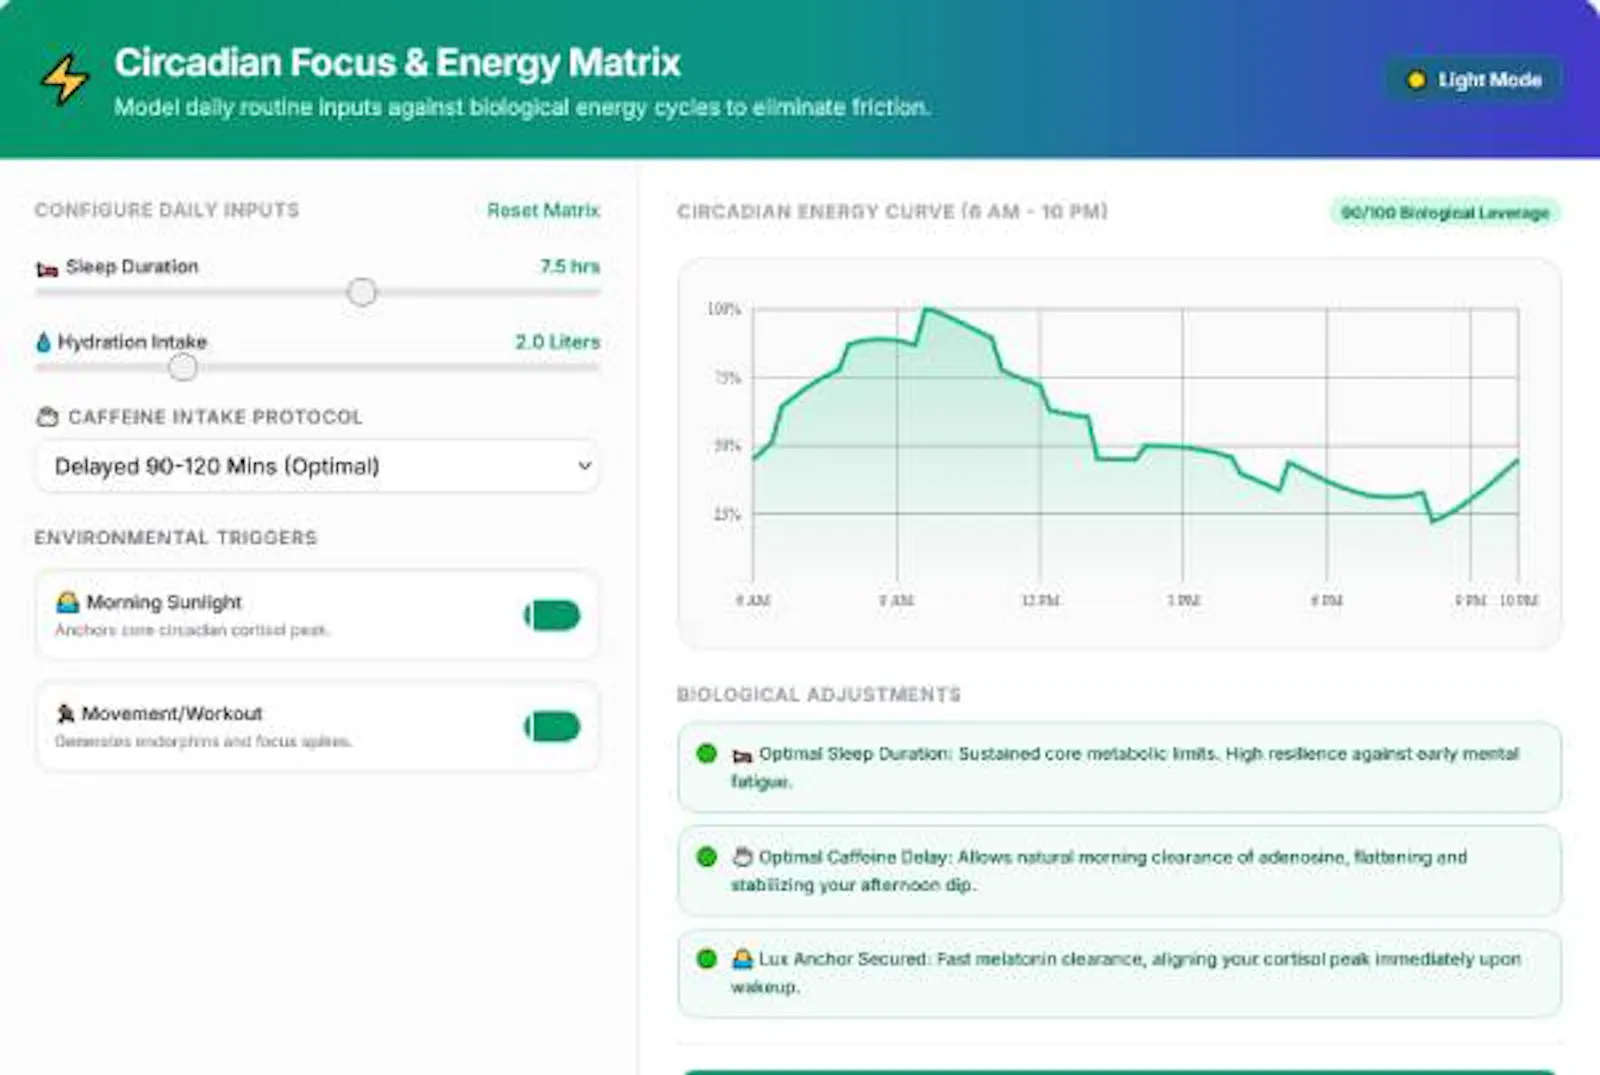Viewport: 1600px width, 1075px height.
Task: Click the circadian energy curve chart
Action: point(1119,455)
